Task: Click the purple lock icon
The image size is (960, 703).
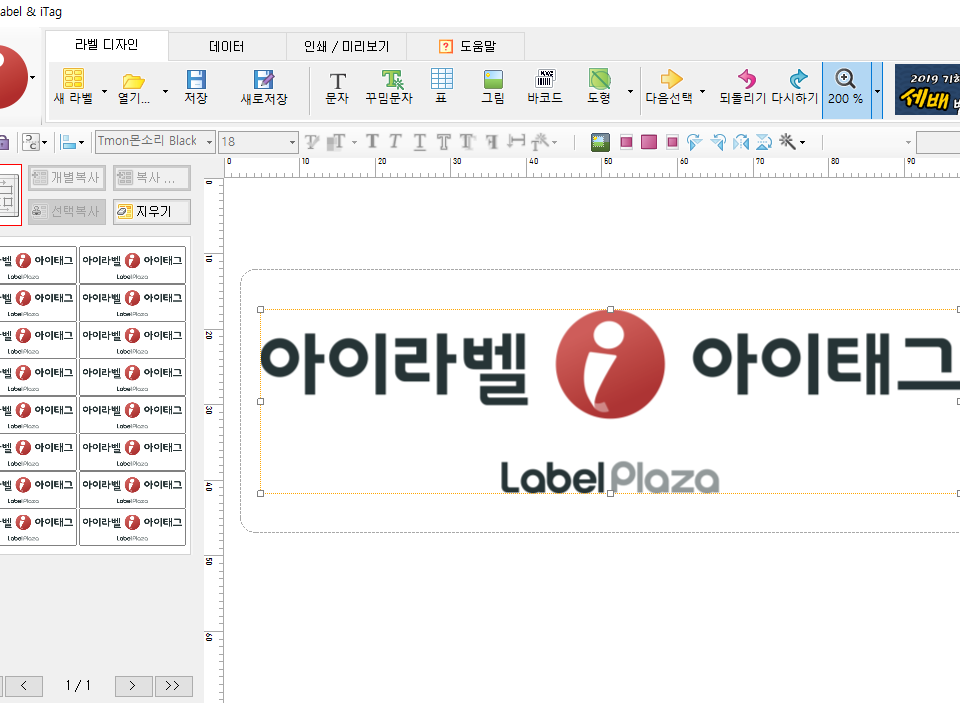Action: point(3,142)
